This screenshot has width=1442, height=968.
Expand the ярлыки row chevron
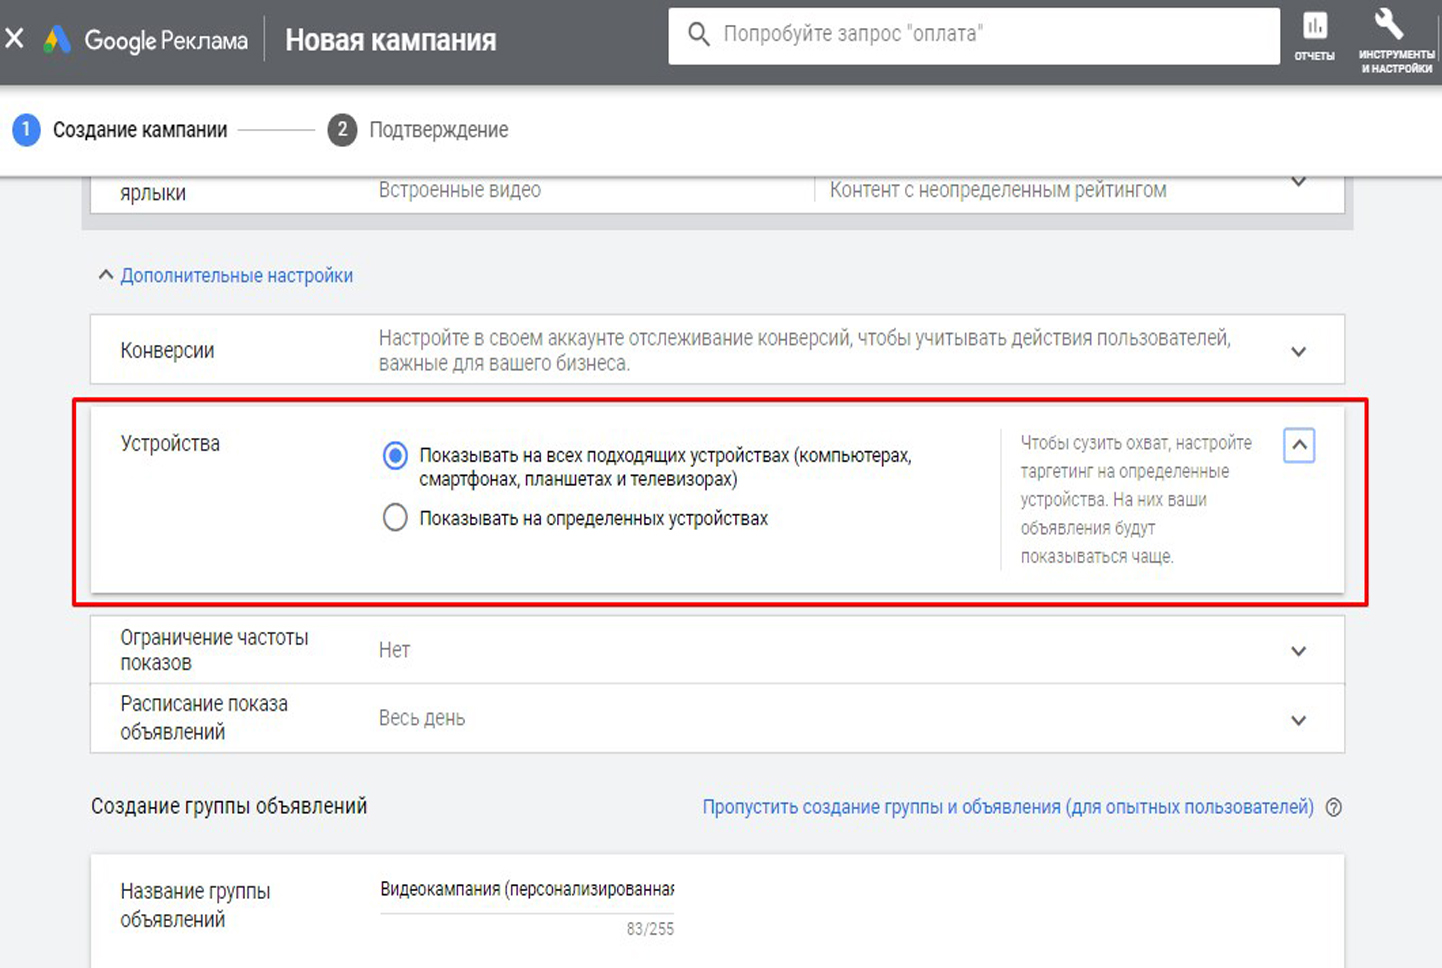(x=1298, y=183)
